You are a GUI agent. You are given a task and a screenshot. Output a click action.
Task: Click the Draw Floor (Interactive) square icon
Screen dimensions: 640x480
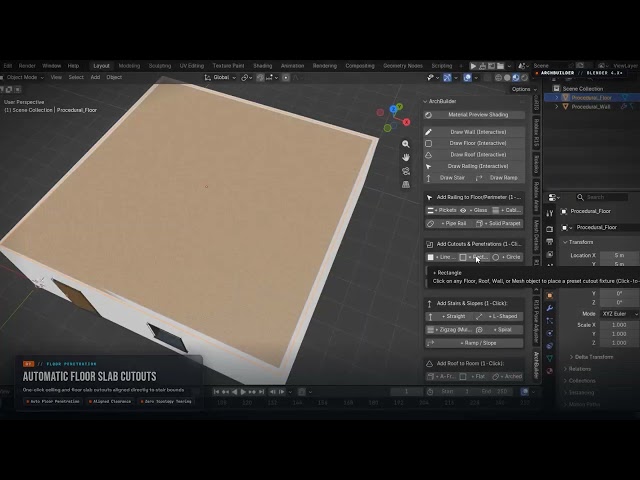coord(428,143)
